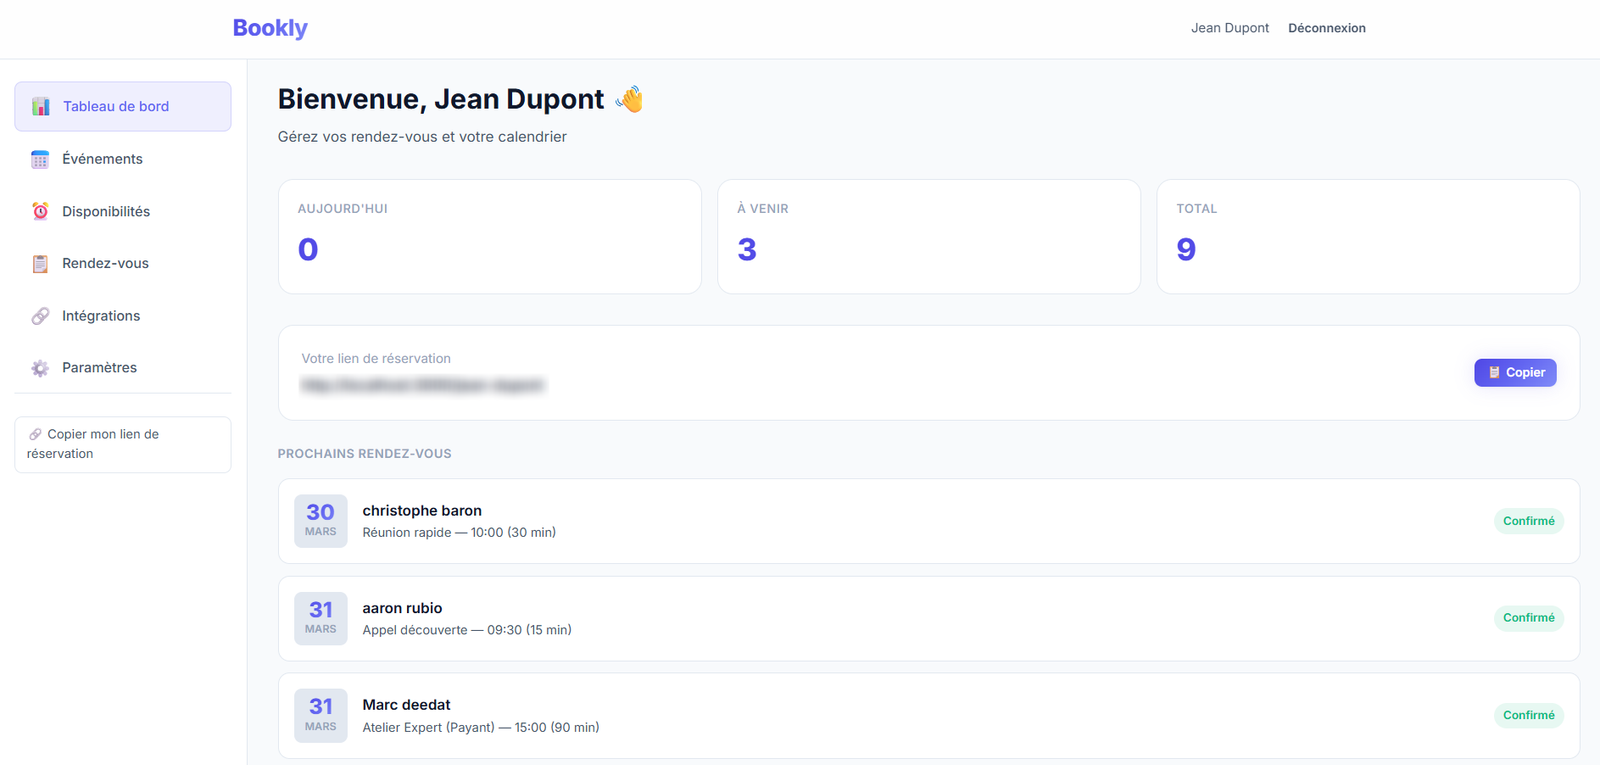The height and width of the screenshot is (765, 1600).
Task: Open the Marc deedat appointment
Action: 929,715
